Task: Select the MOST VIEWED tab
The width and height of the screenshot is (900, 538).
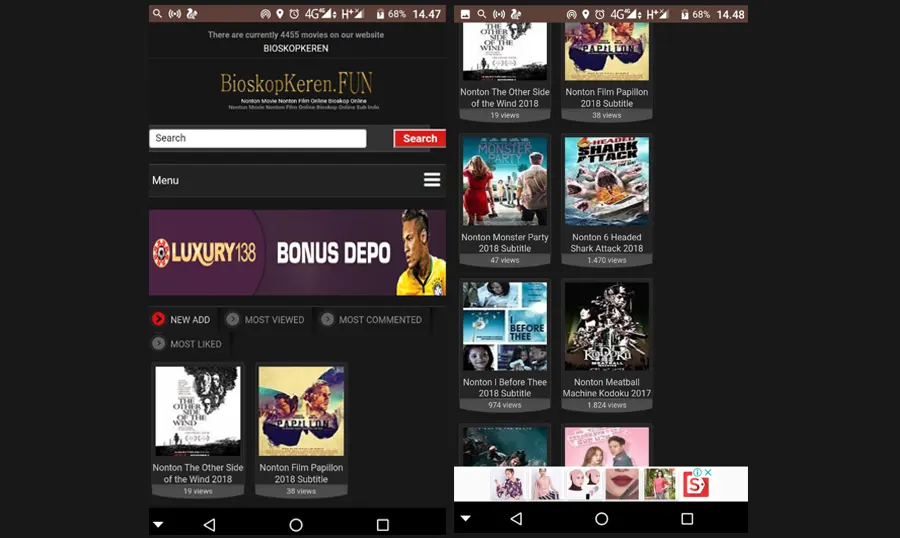Action: [x=265, y=319]
